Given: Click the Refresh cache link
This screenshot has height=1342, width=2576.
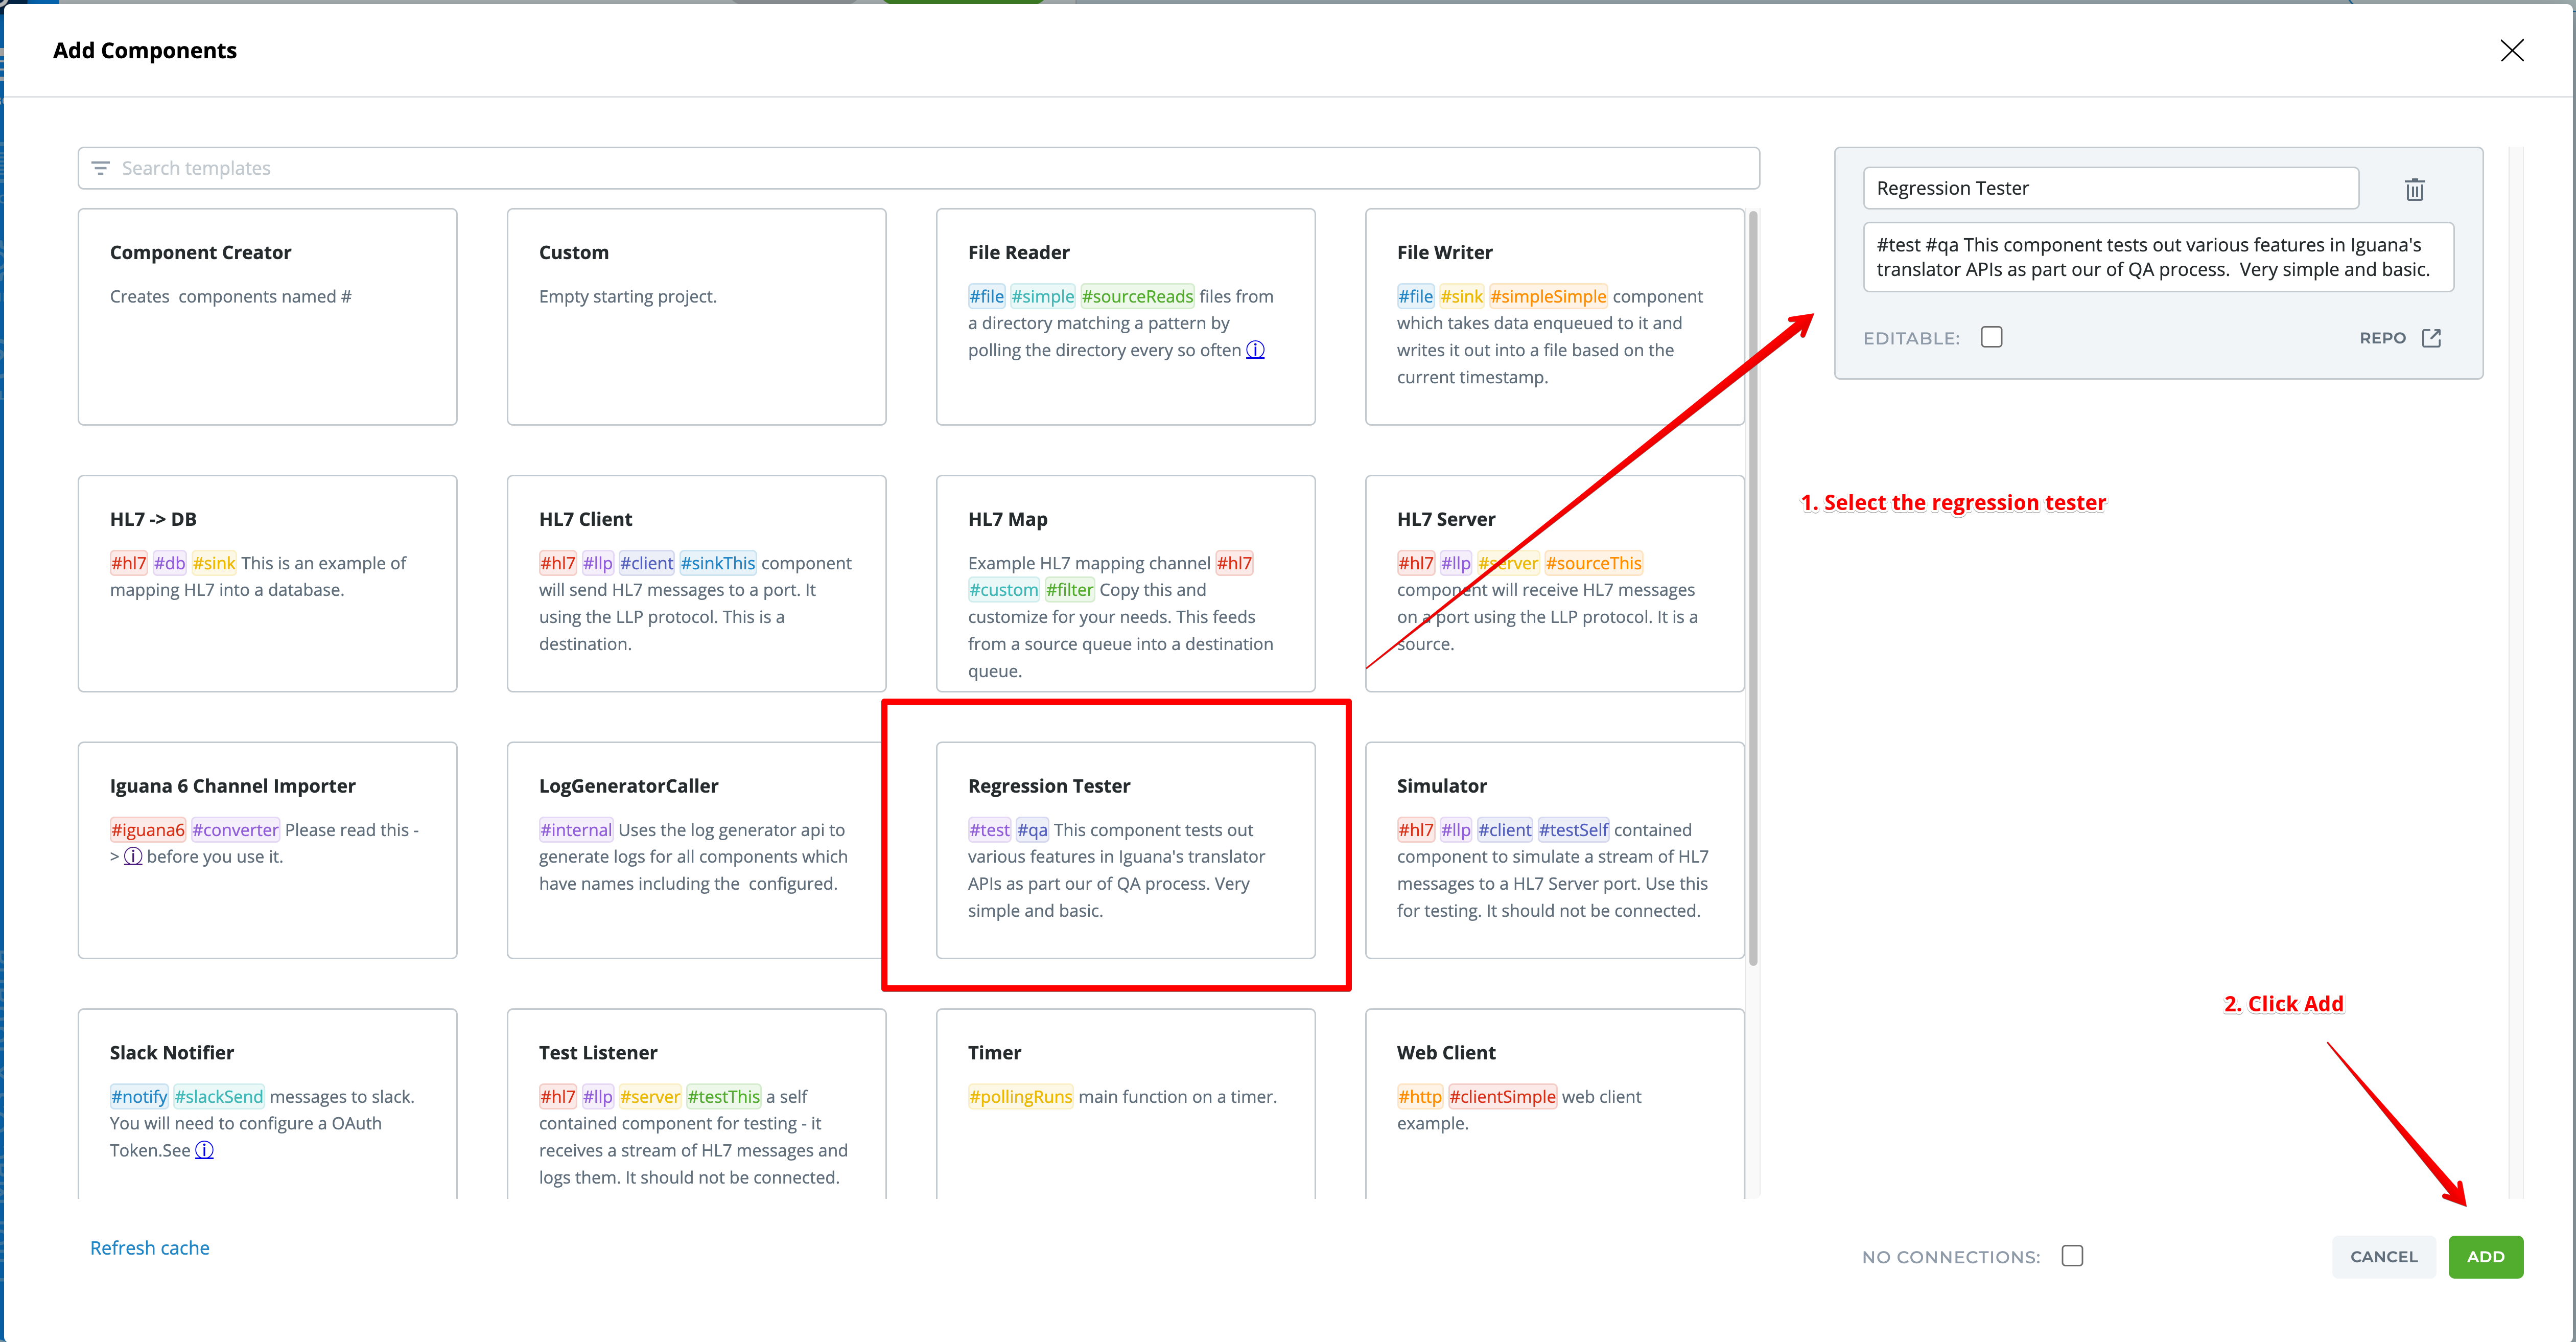Looking at the screenshot, I should 150,1248.
